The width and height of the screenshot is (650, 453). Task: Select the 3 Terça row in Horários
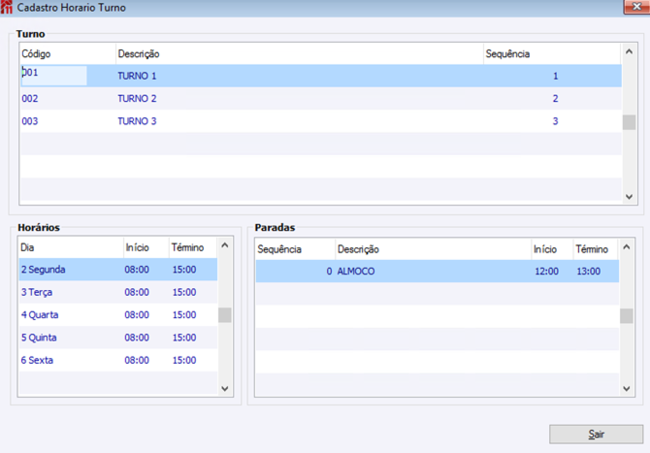click(118, 292)
